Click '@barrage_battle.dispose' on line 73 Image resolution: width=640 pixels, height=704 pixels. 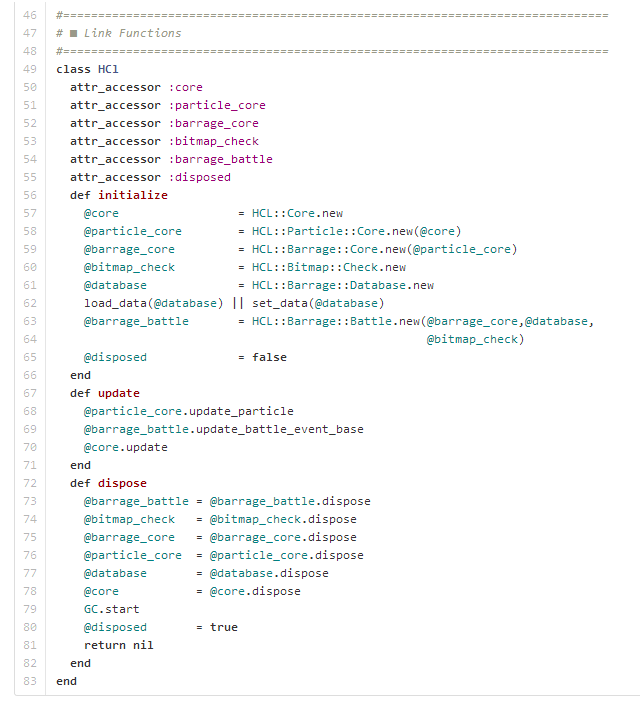click(x=290, y=501)
